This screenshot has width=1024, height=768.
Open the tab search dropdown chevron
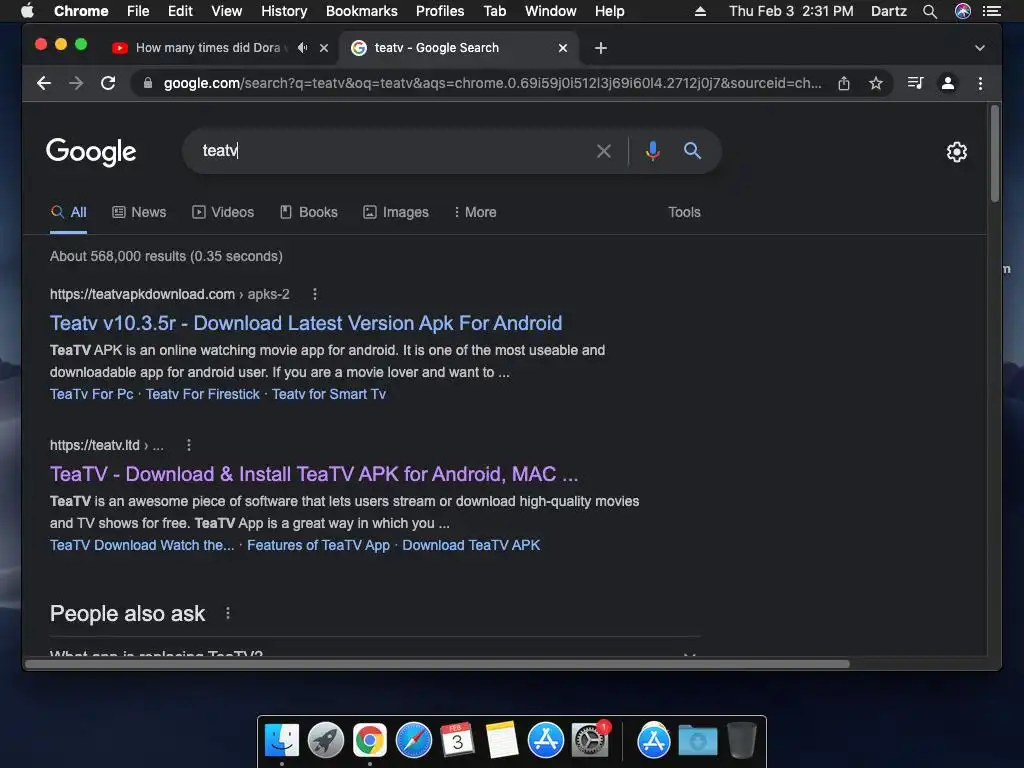(980, 48)
